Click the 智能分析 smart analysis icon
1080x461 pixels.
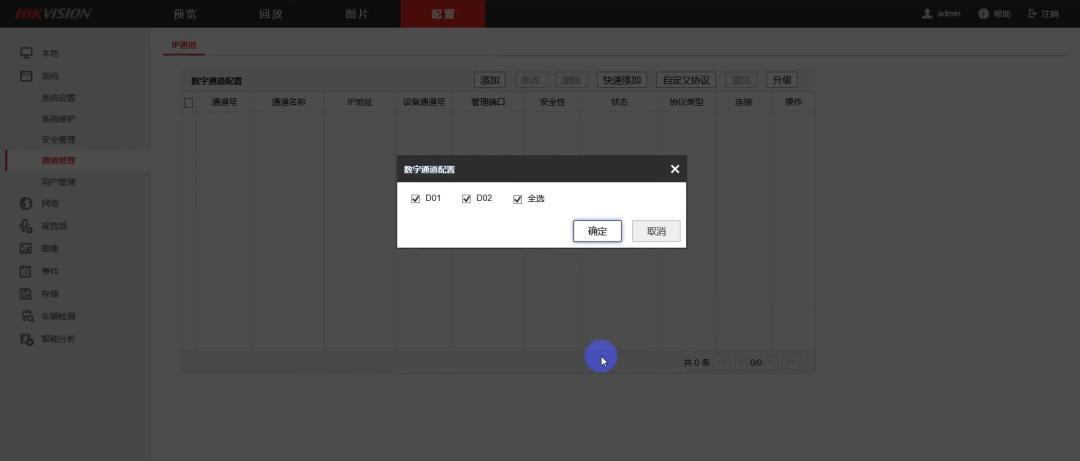[26, 339]
